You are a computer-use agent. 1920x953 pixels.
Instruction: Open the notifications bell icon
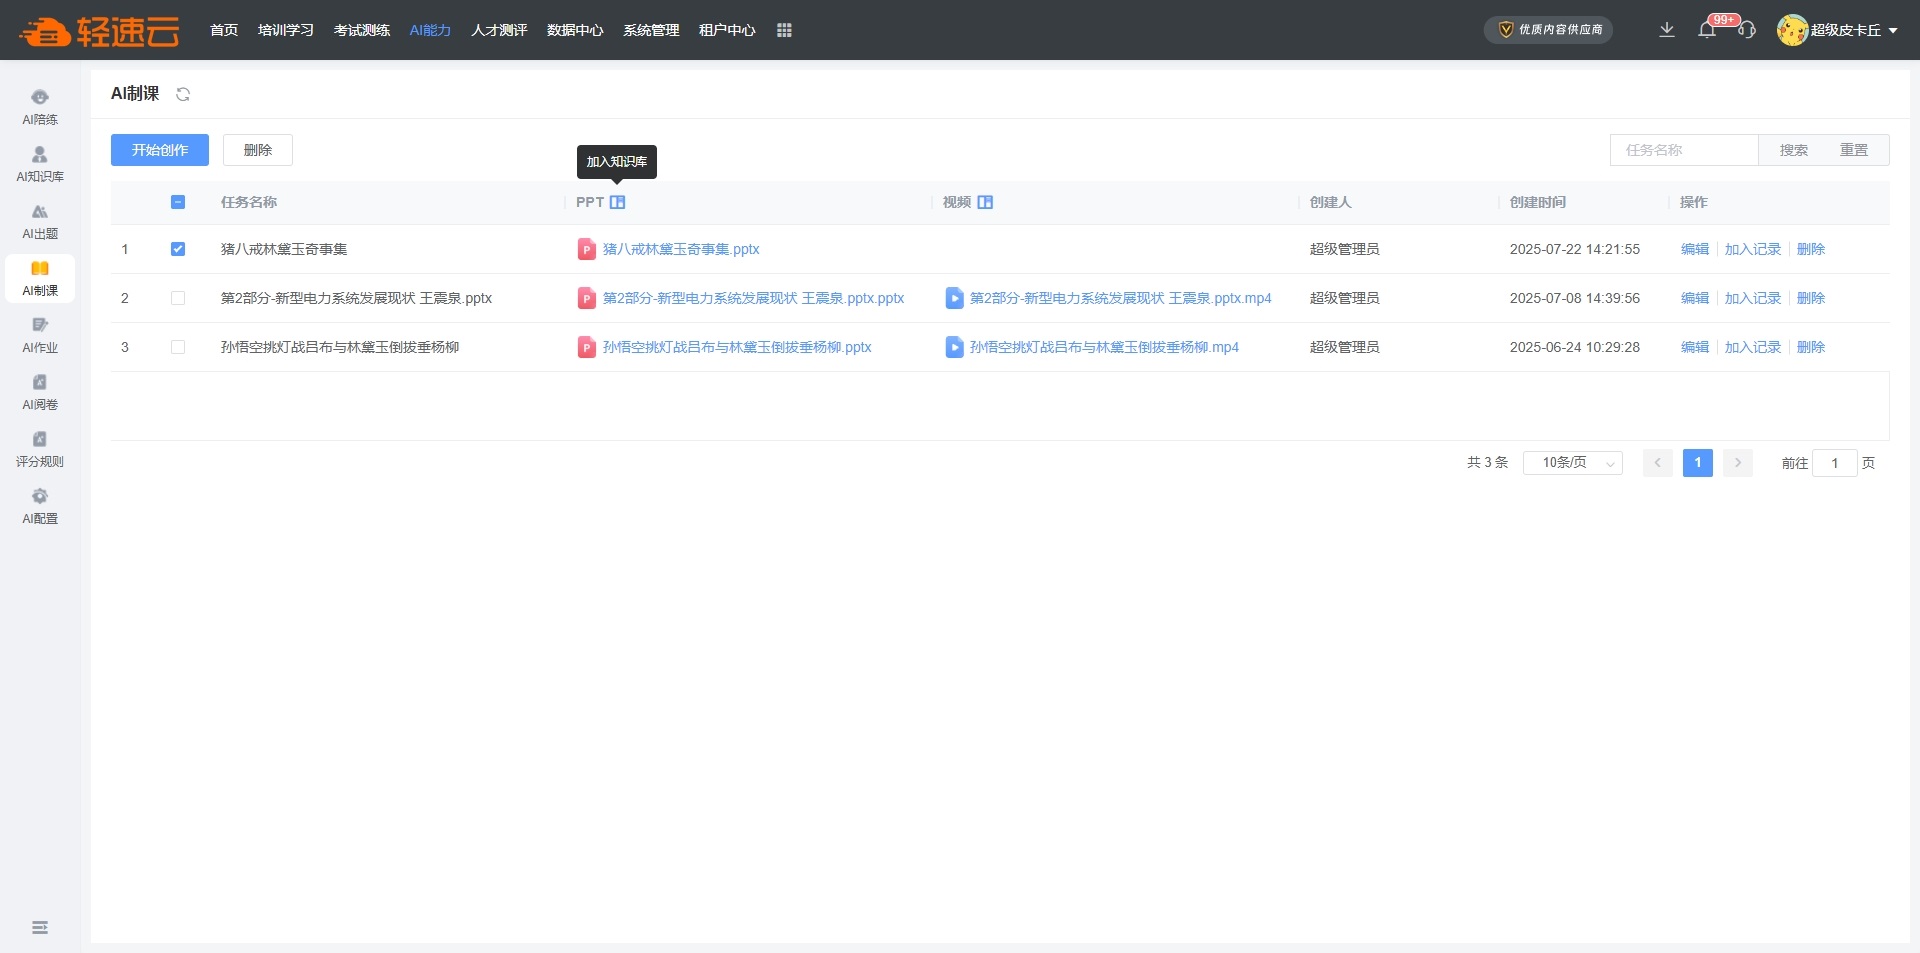[1707, 30]
